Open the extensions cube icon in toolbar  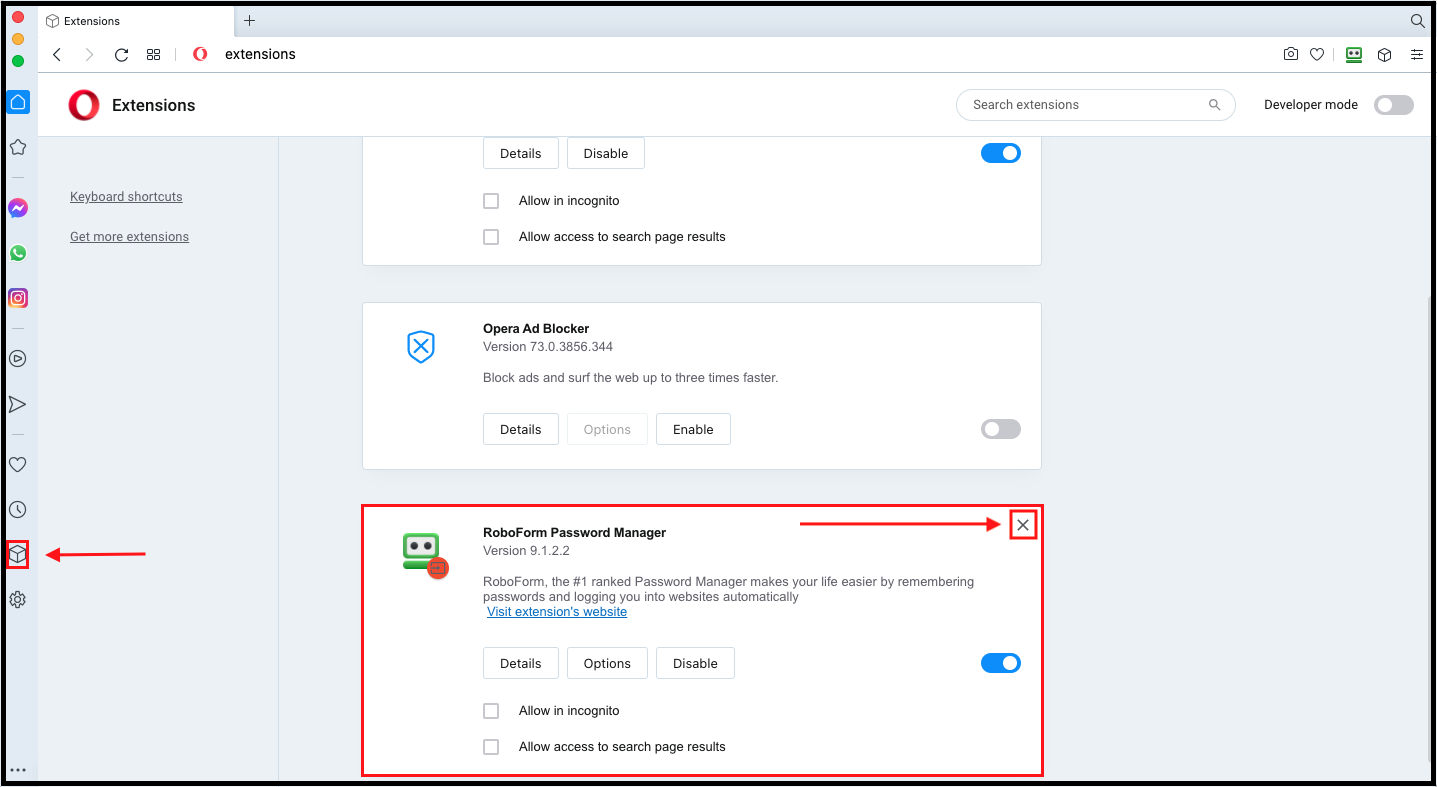[1385, 55]
